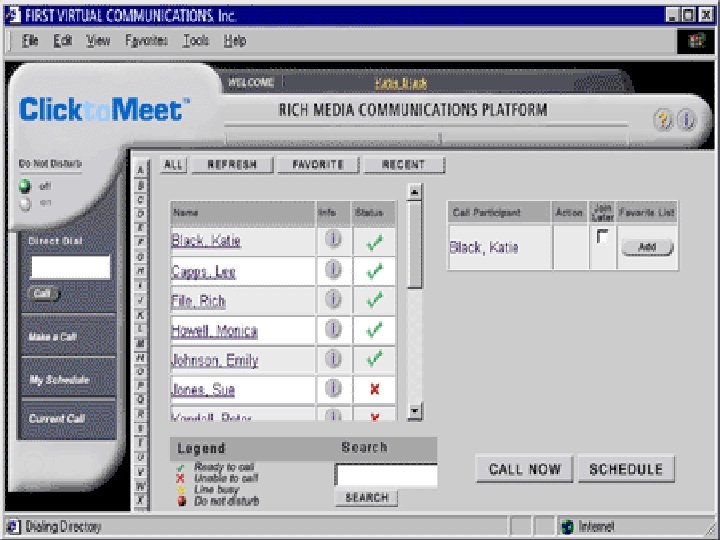Open the Howell, Monica link

(214, 331)
